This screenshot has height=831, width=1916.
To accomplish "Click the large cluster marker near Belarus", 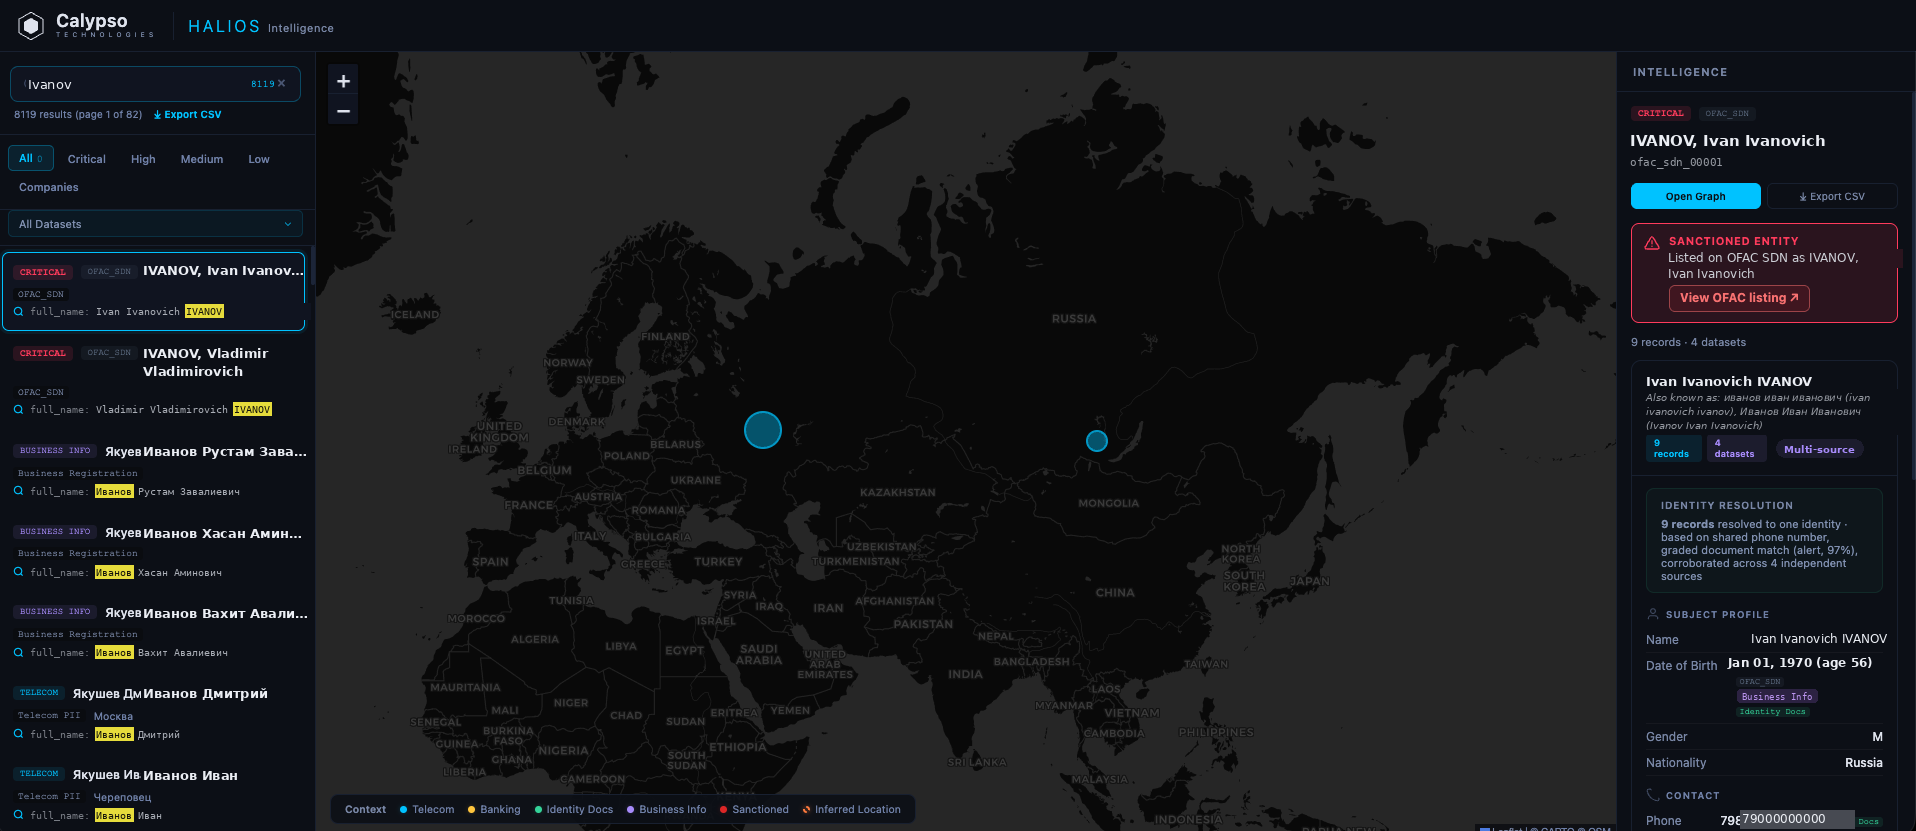I will click(763, 430).
